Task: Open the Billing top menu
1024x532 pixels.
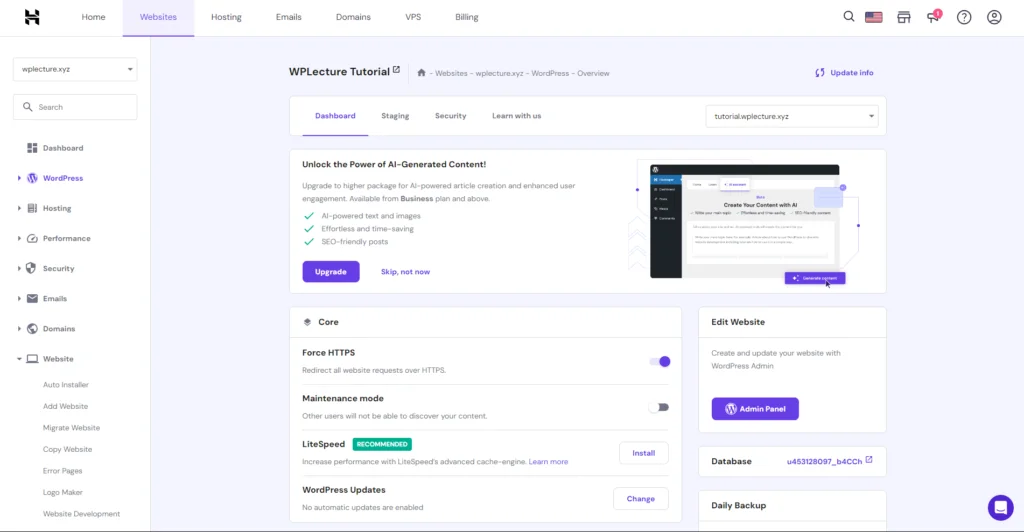Action: pos(466,17)
